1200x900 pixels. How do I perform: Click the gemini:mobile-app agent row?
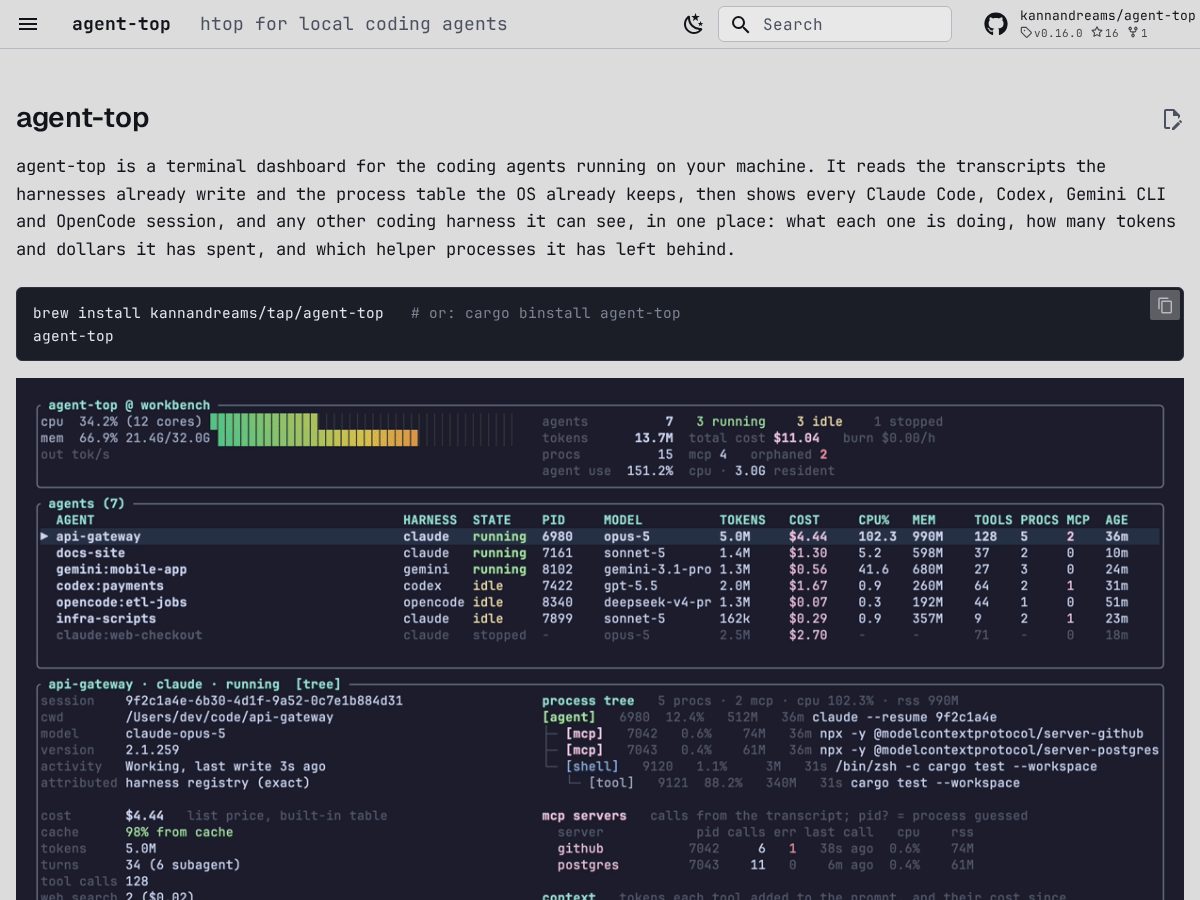click(600, 569)
